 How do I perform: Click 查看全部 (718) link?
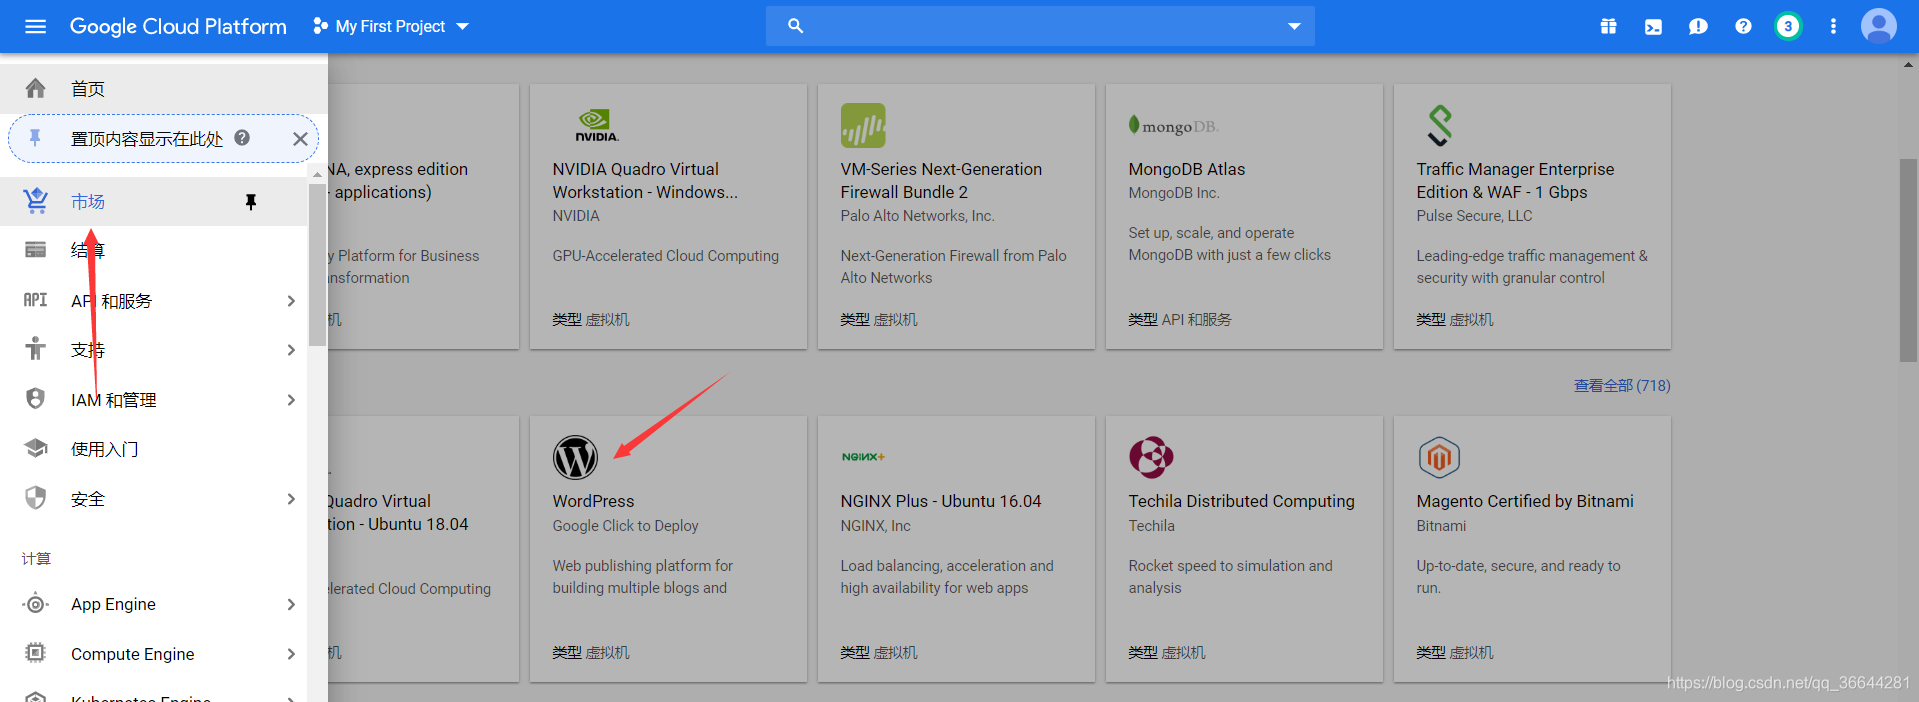pyautogui.click(x=1622, y=386)
